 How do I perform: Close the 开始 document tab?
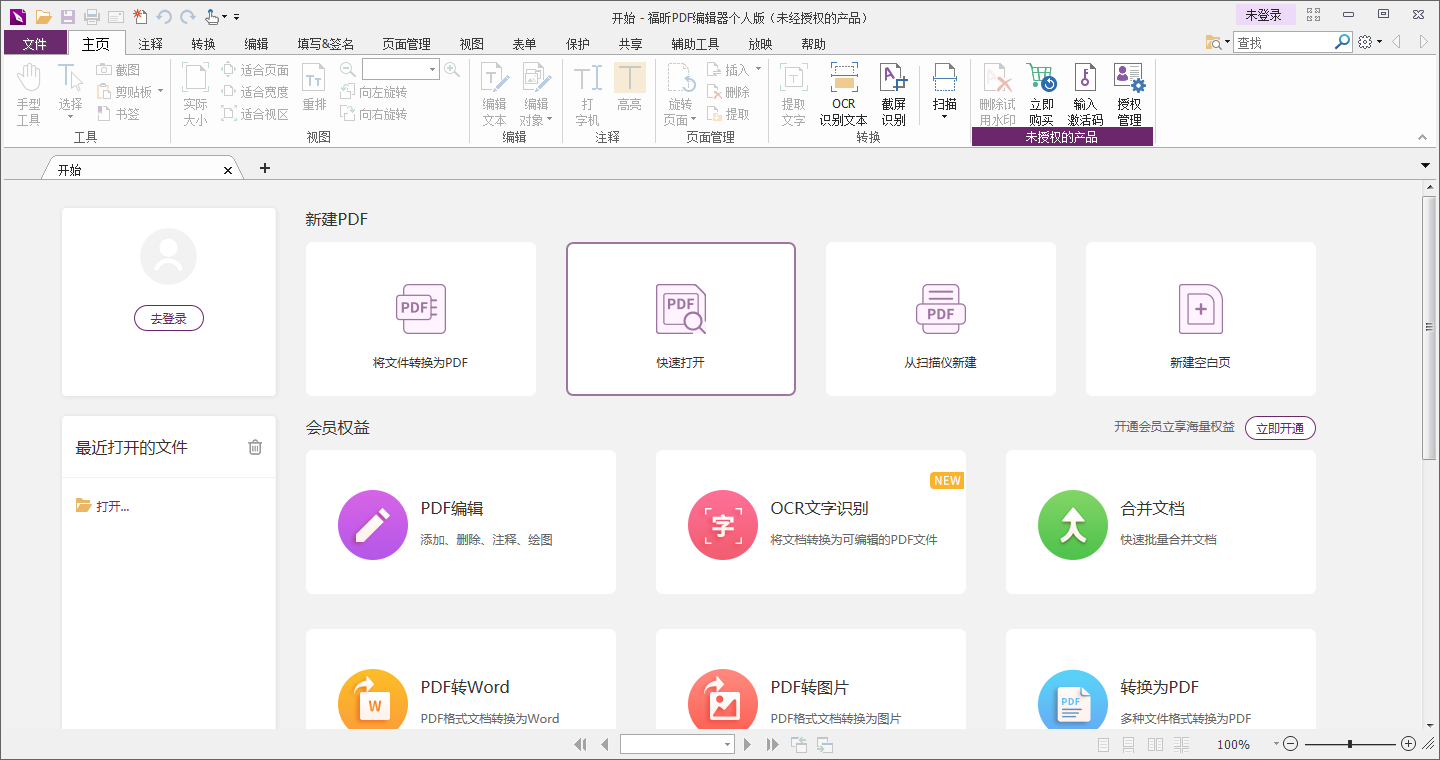point(228,171)
